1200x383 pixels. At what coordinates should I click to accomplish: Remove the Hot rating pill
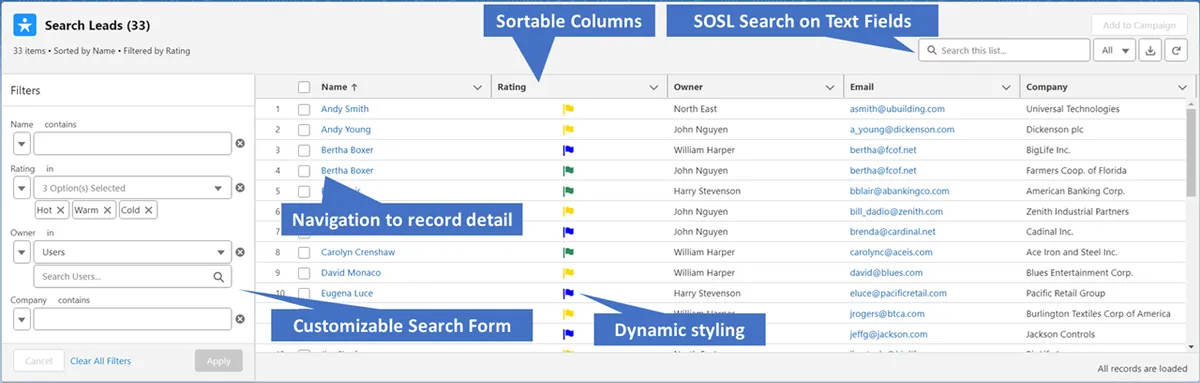click(x=60, y=210)
